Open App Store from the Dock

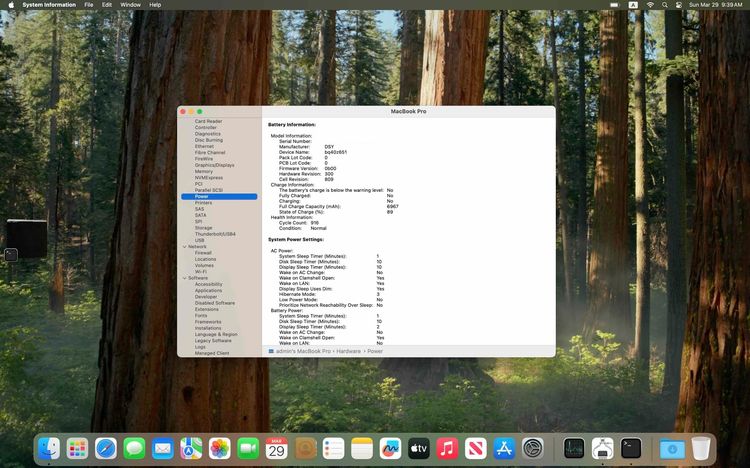point(504,448)
